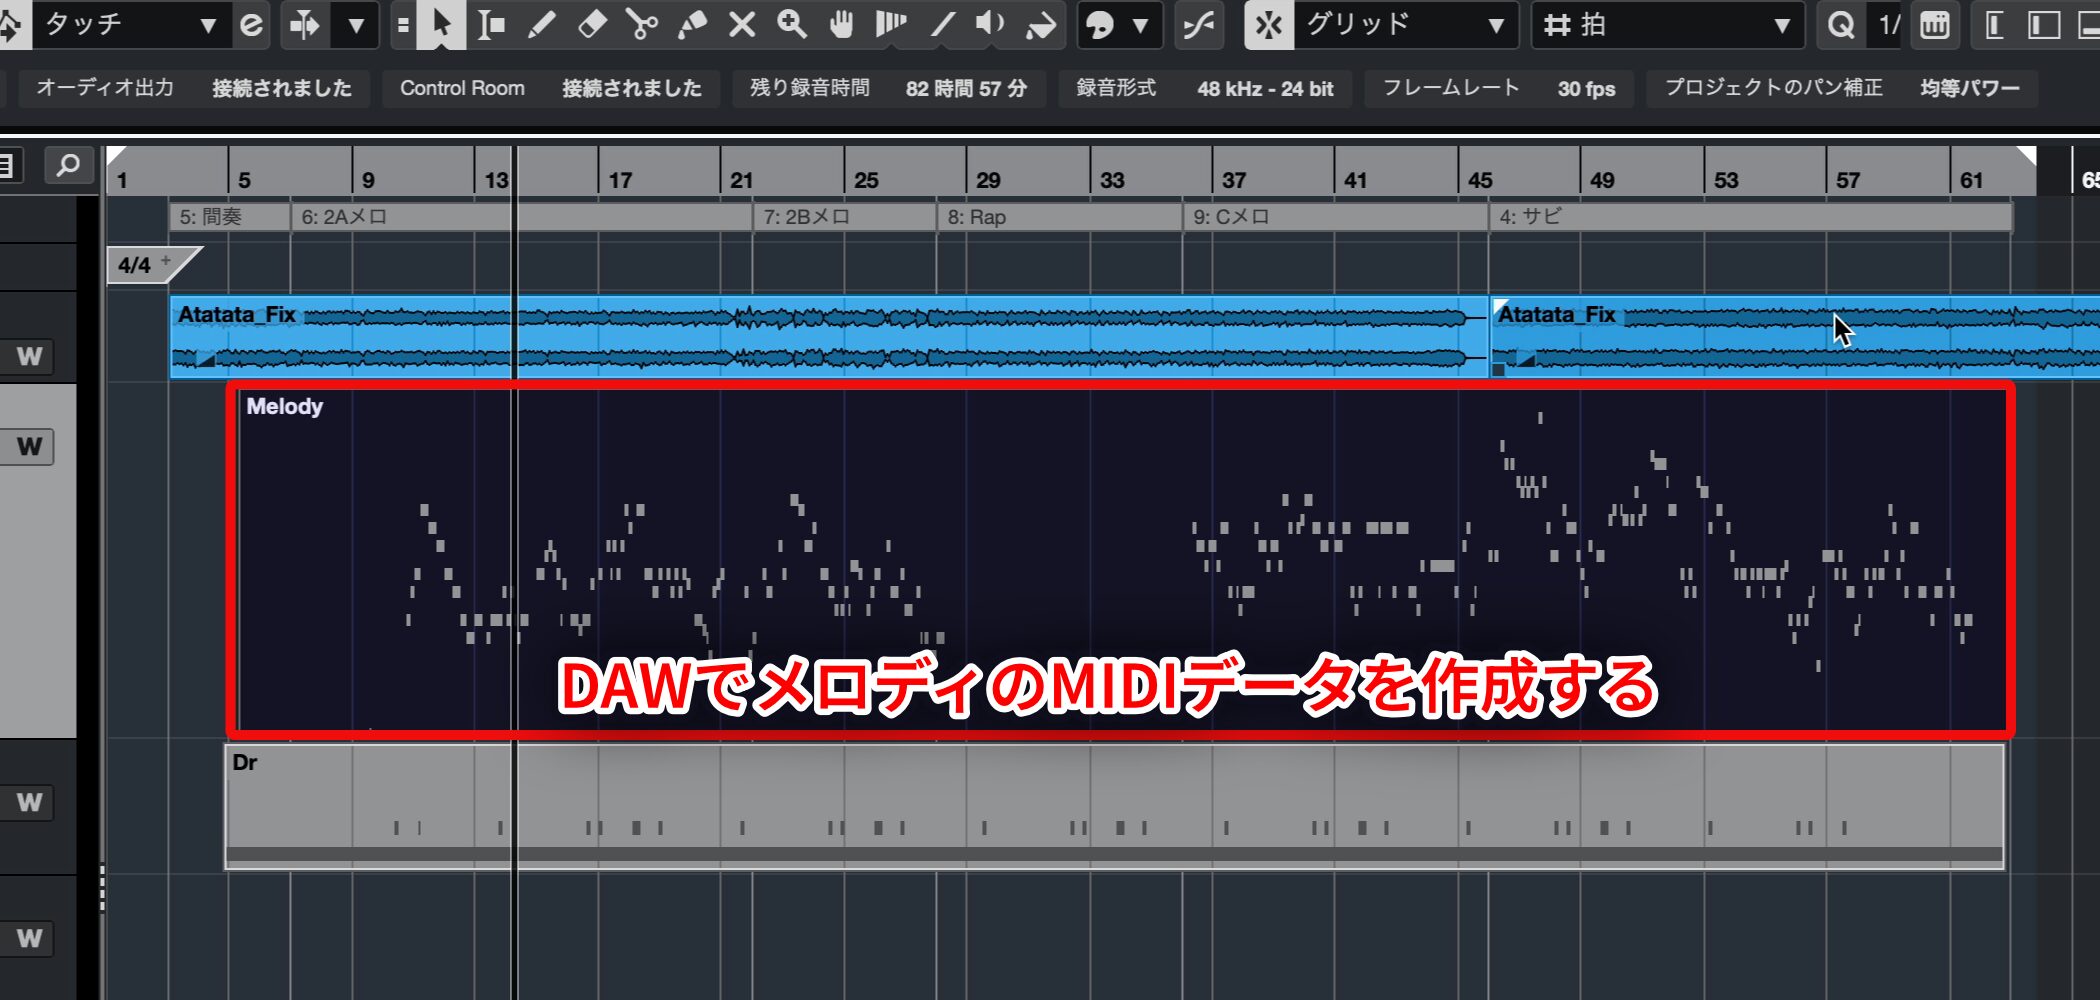
Task: Open the color selection dropdown arrow
Action: click(1141, 24)
